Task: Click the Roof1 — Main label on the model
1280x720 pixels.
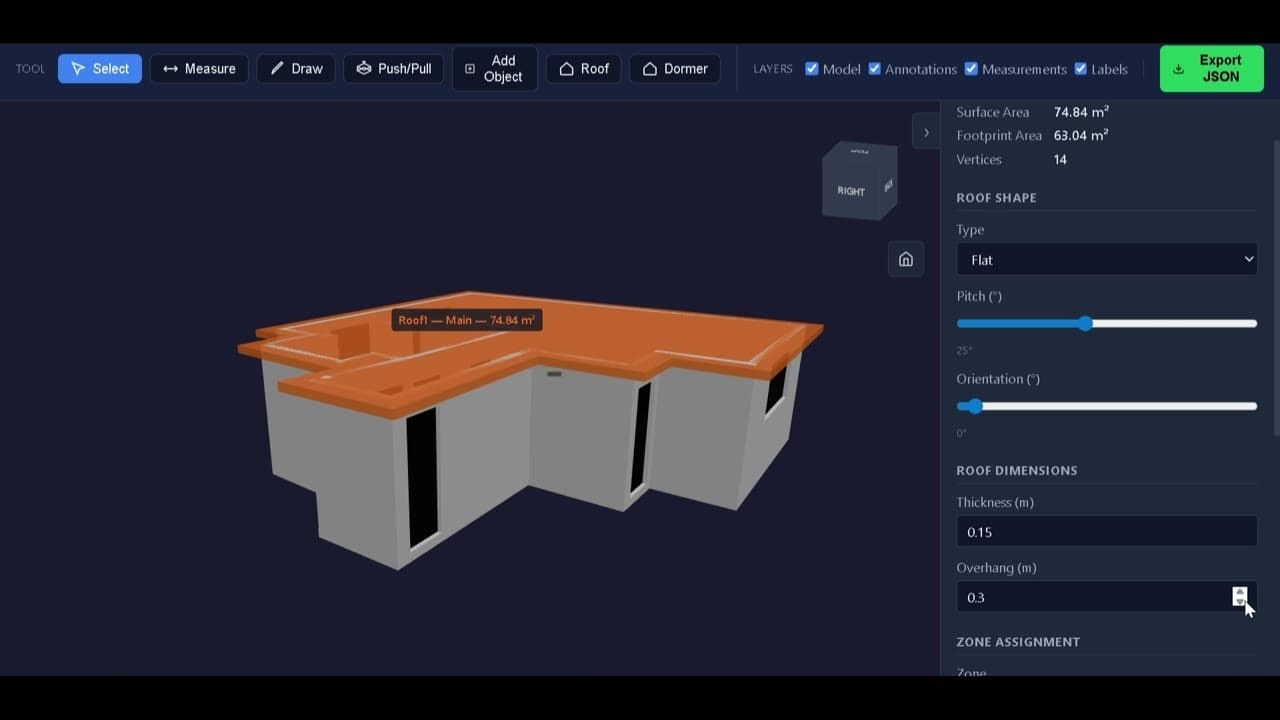Action: coord(467,320)
